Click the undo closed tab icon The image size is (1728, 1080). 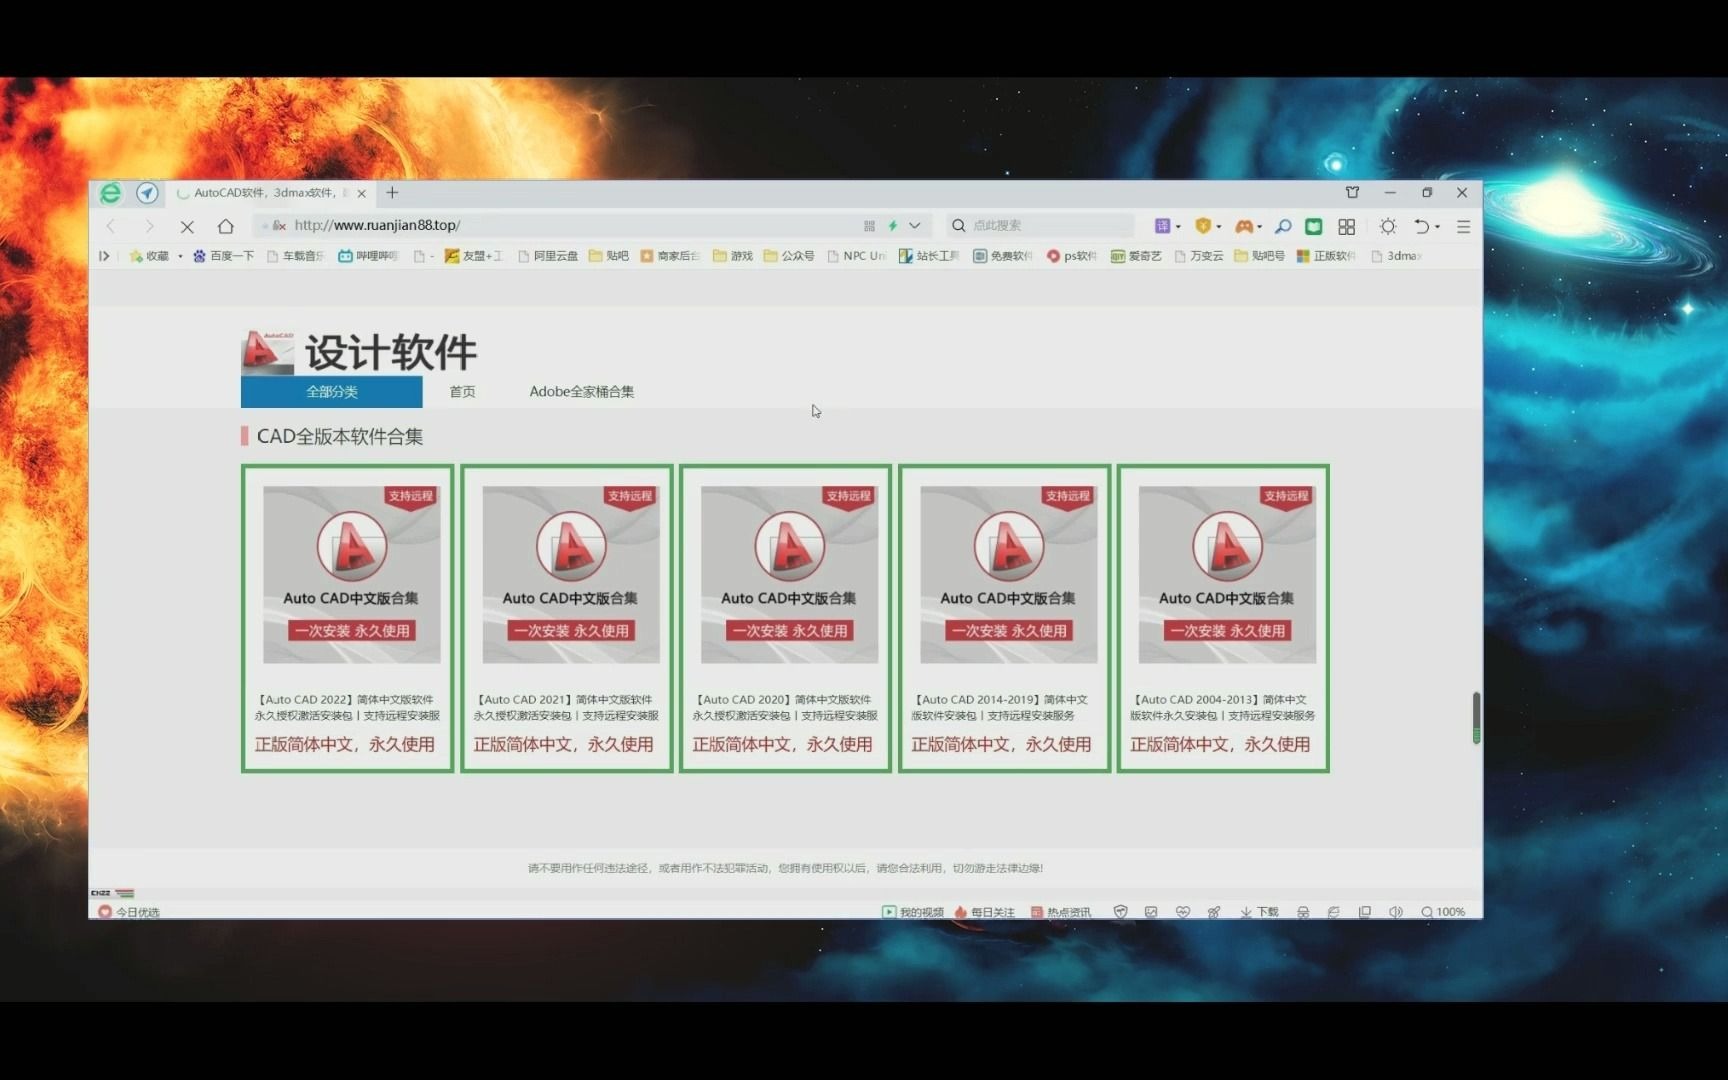tap(1421, 227)
